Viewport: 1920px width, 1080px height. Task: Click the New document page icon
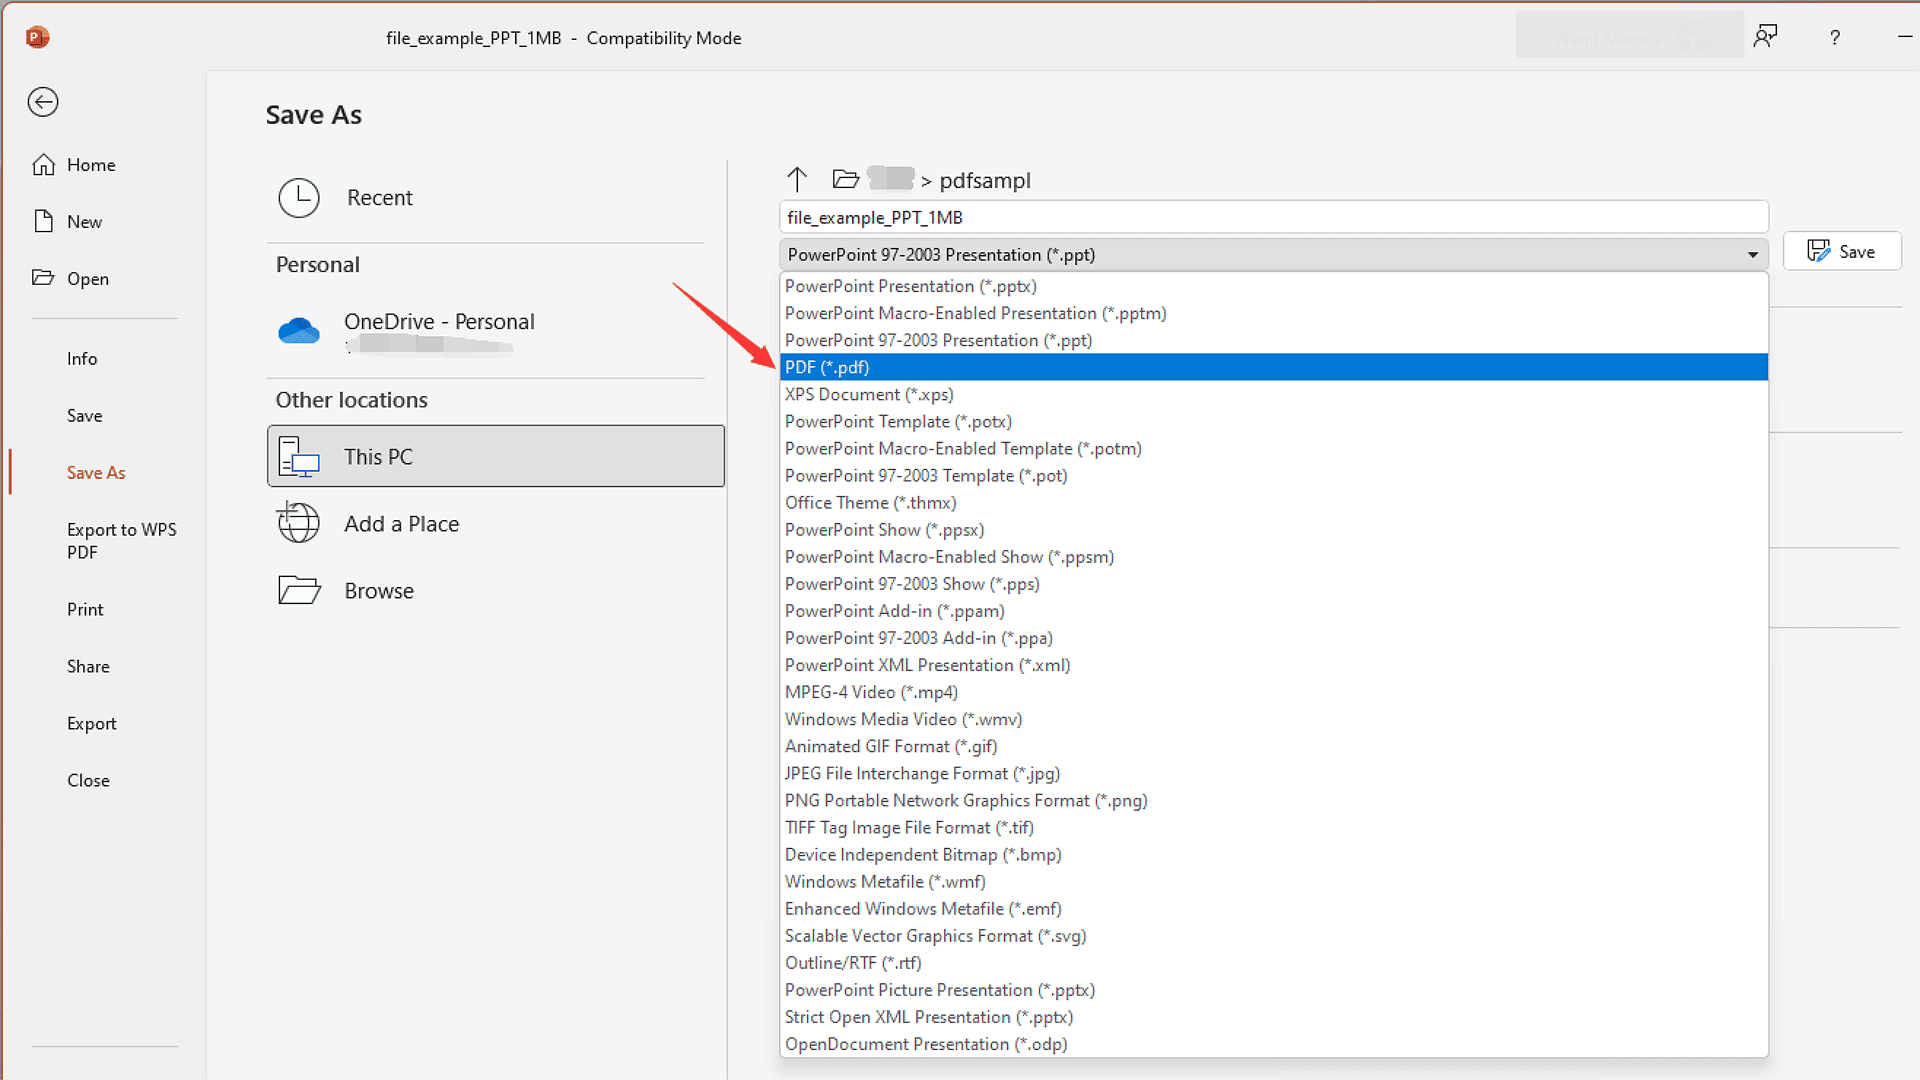tap(44, 221)
